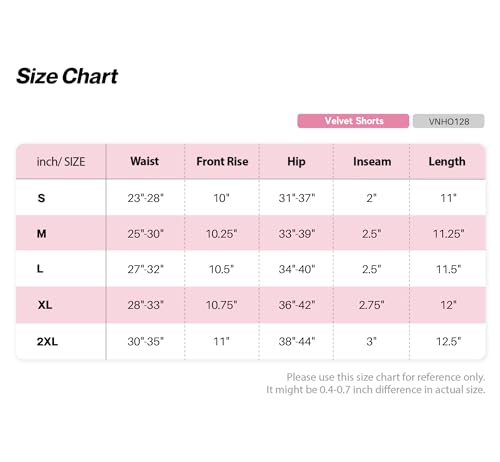Select the M size row label
Image resolution: width=500 pixels, height=462 pixels.
pos(41,234)
